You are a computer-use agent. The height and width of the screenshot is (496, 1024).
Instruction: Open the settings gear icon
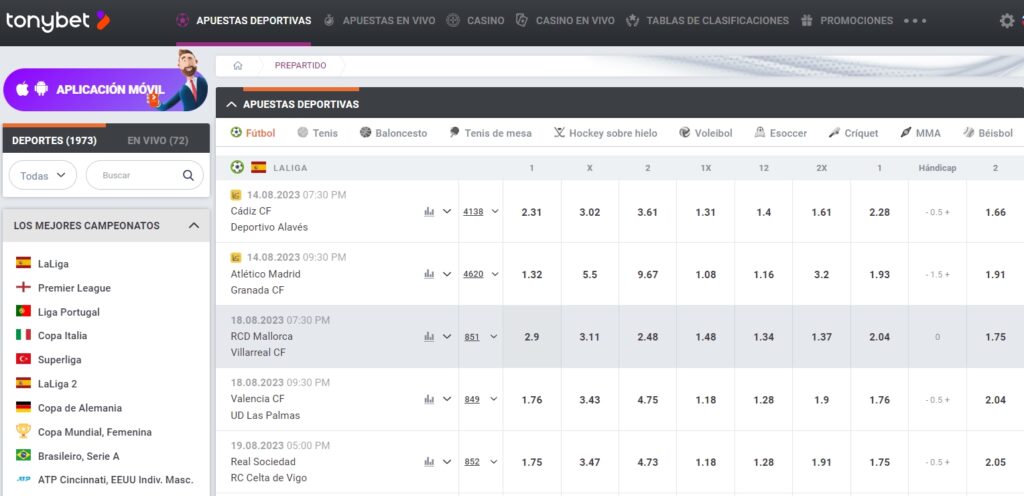point(1007,21)
